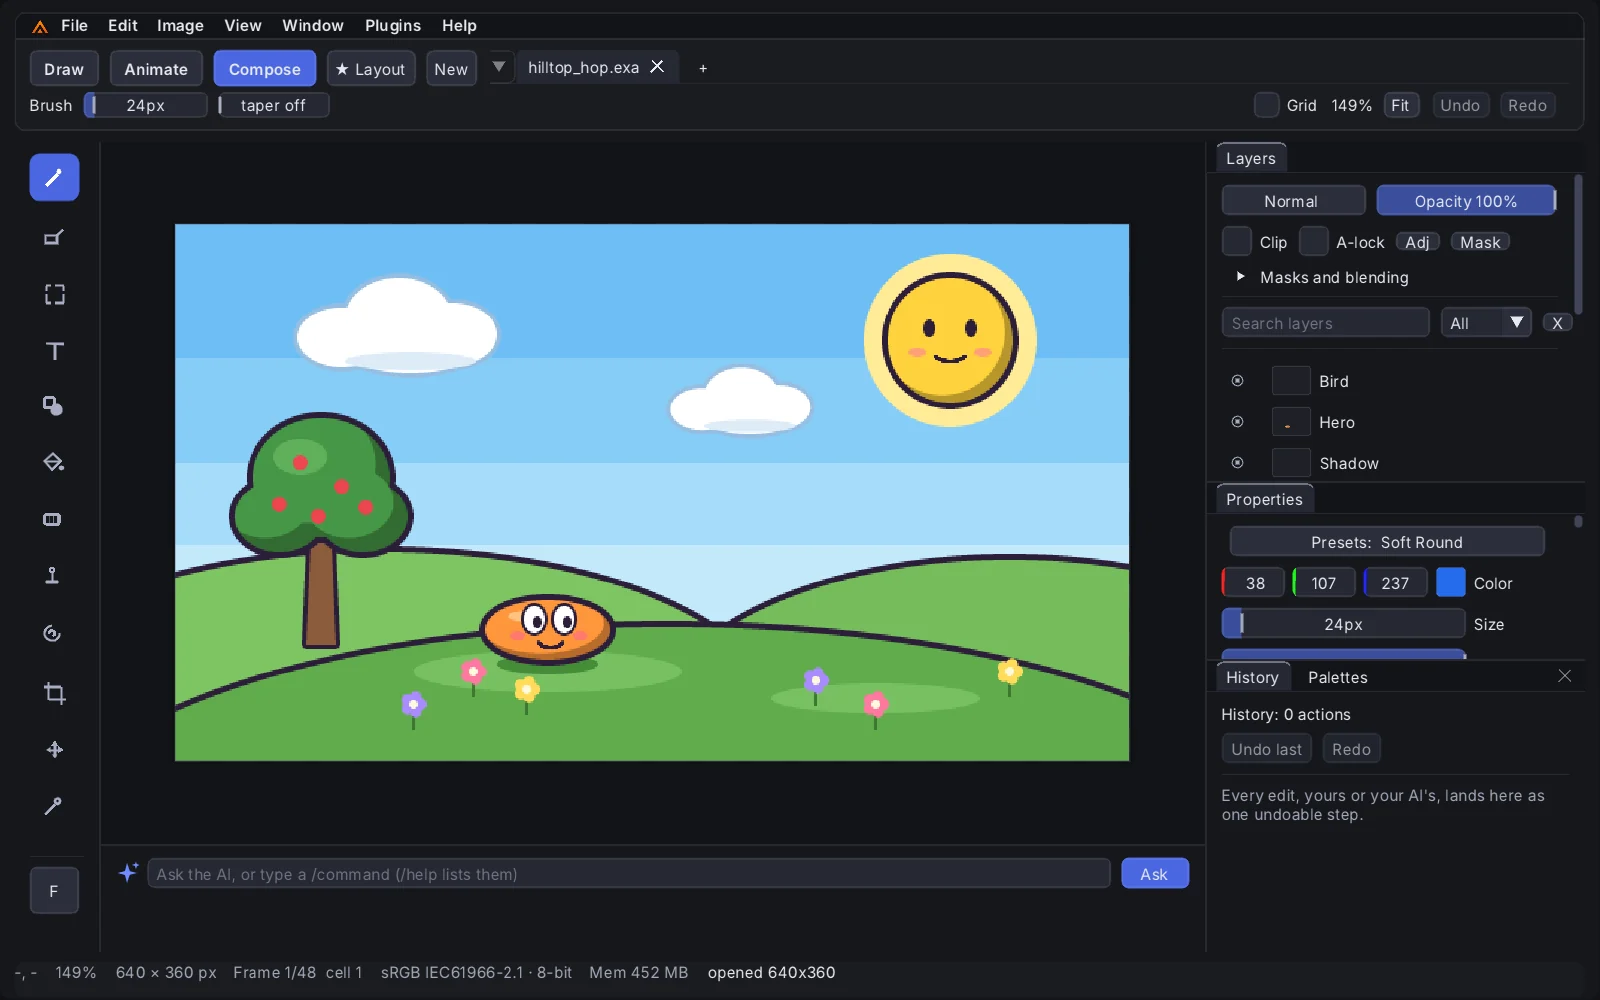Image resolution: width=1600 pixels, height=1000 pixels.
Task: Click the F button below tools
Action: pyautogui.click(x=54, y=891)
